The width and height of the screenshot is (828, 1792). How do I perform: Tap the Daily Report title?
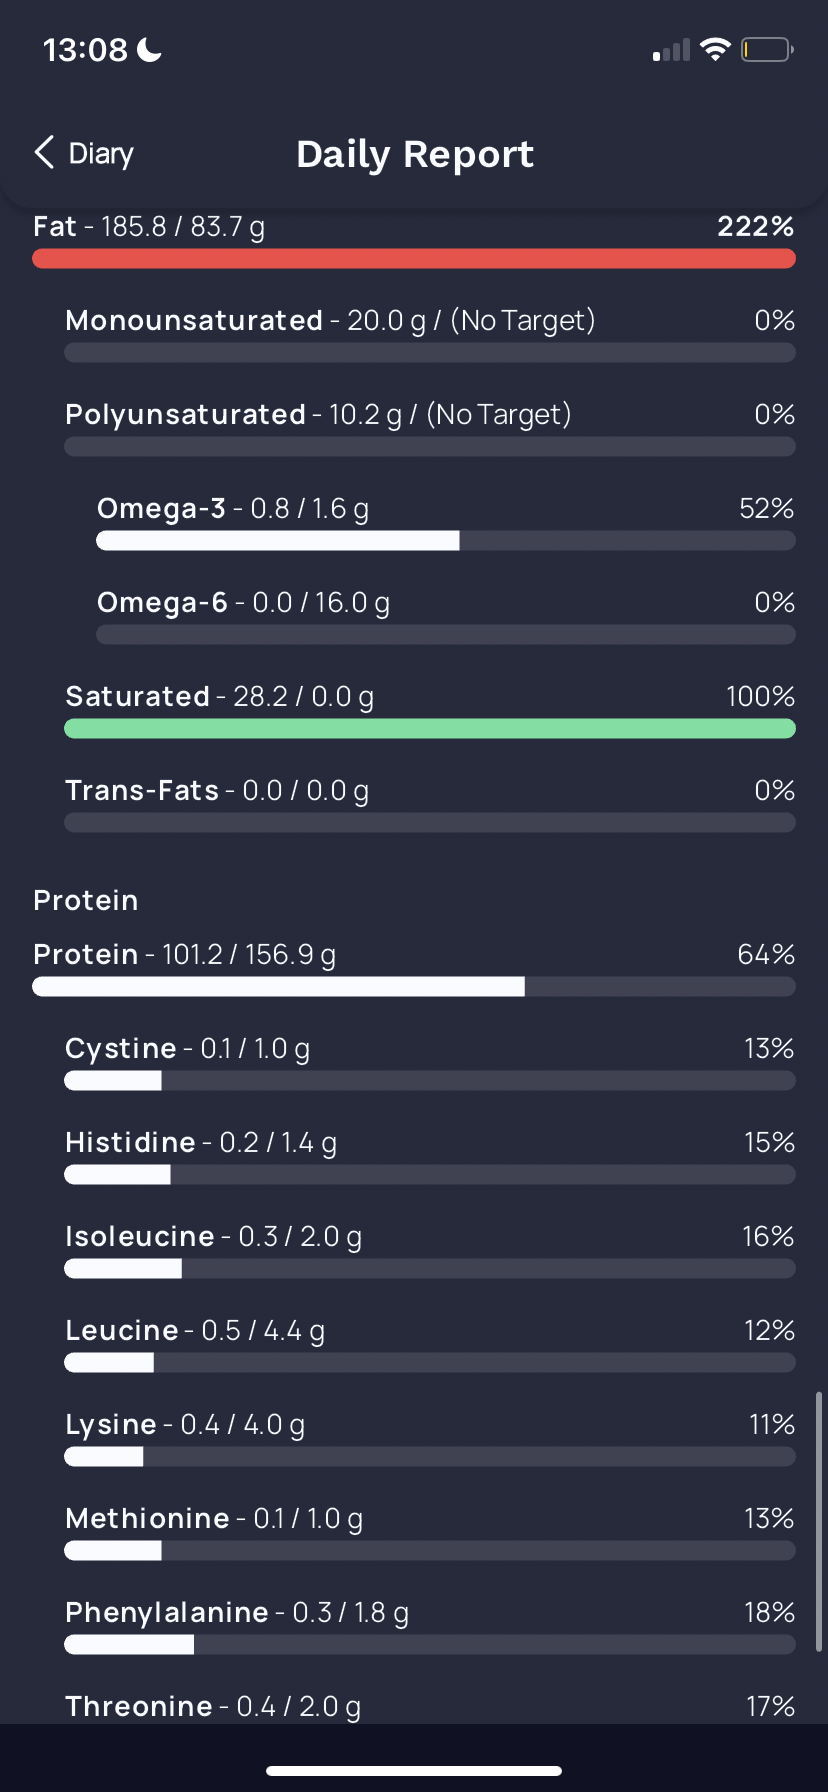[x=415, y=154]
